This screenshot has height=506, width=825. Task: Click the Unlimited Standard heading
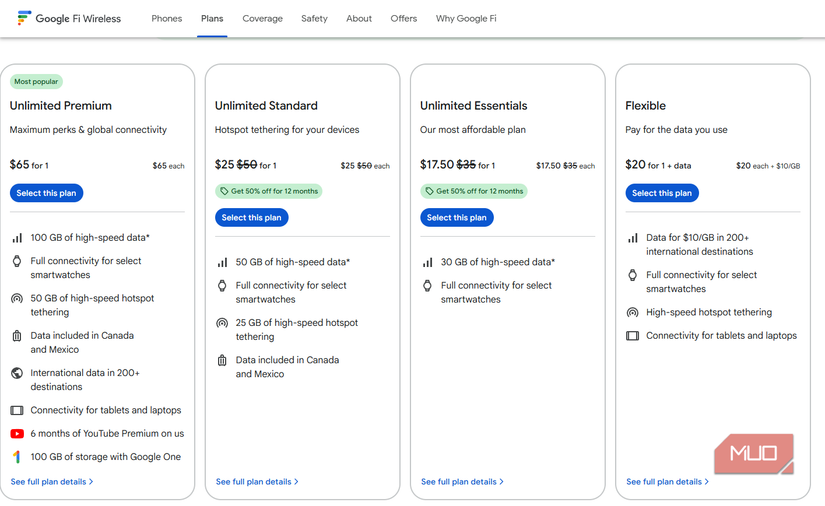[266, 106]
